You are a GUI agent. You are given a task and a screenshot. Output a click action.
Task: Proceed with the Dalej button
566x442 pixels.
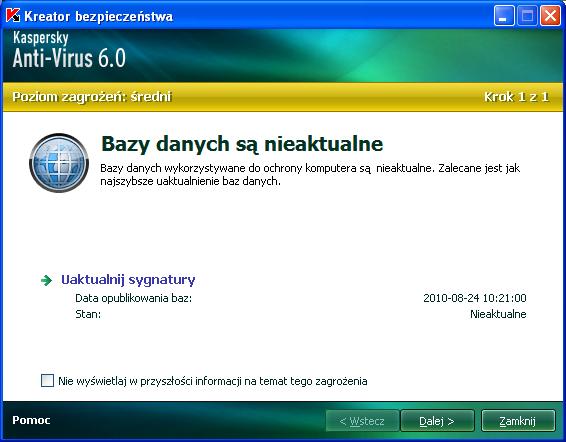pyautogui.click(x=437, y=421)
